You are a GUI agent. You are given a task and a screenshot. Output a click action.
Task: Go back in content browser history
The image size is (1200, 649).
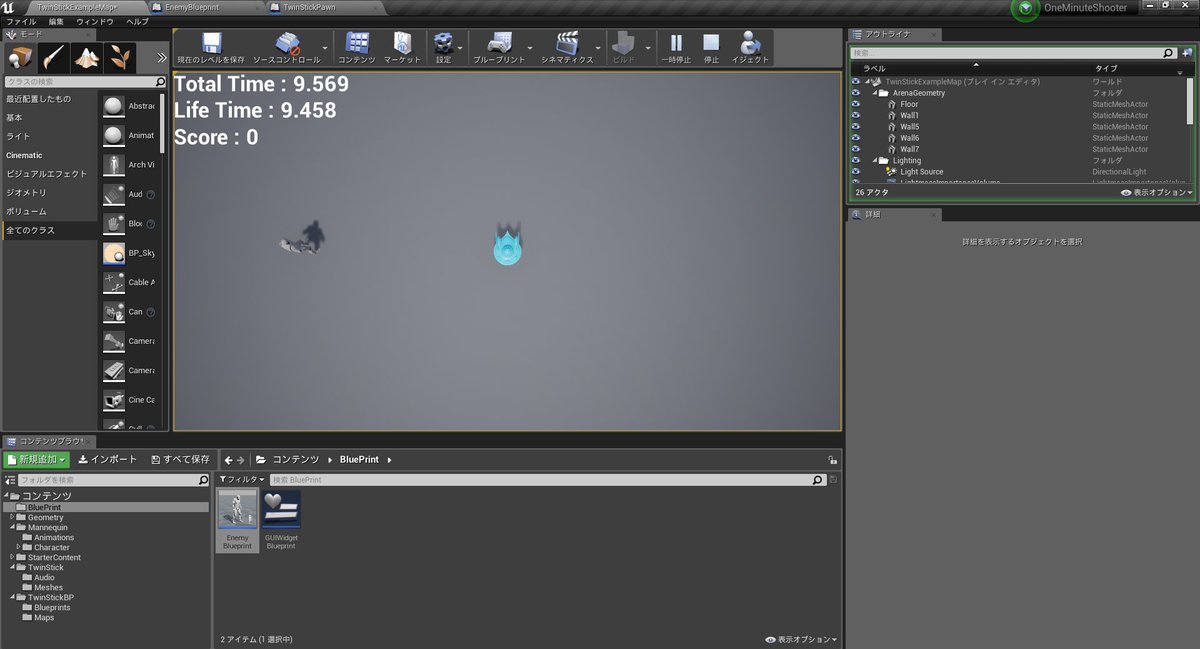pyautogui.click(x=228, y=460)
